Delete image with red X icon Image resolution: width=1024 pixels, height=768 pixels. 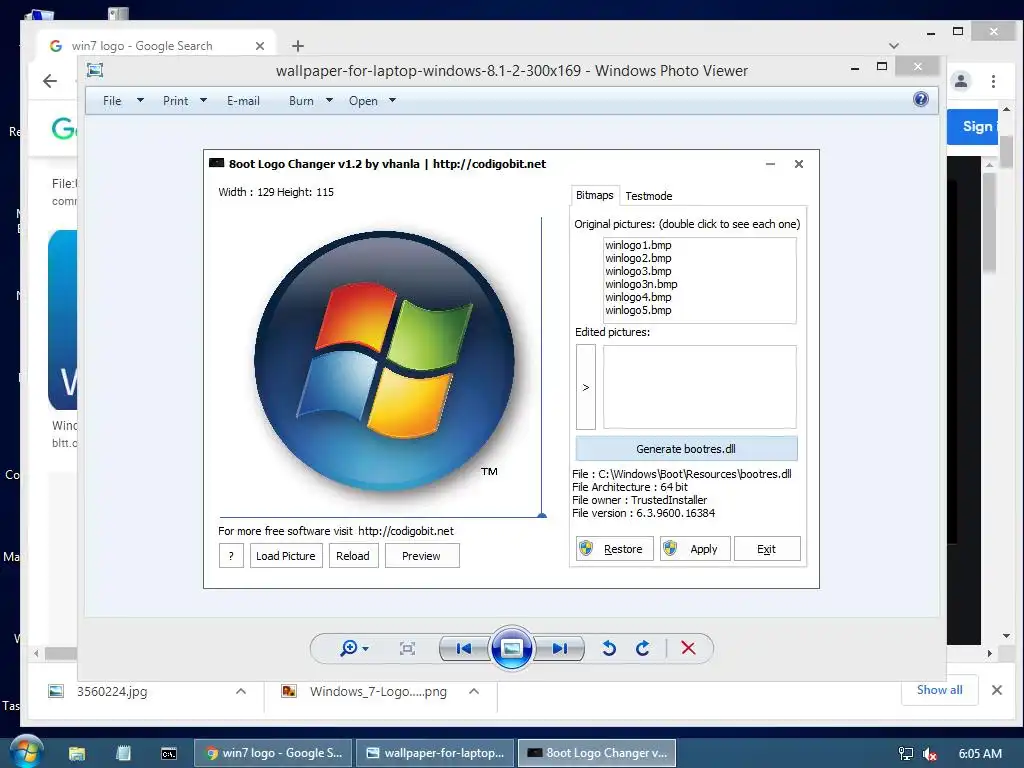[x=688, y=648]
